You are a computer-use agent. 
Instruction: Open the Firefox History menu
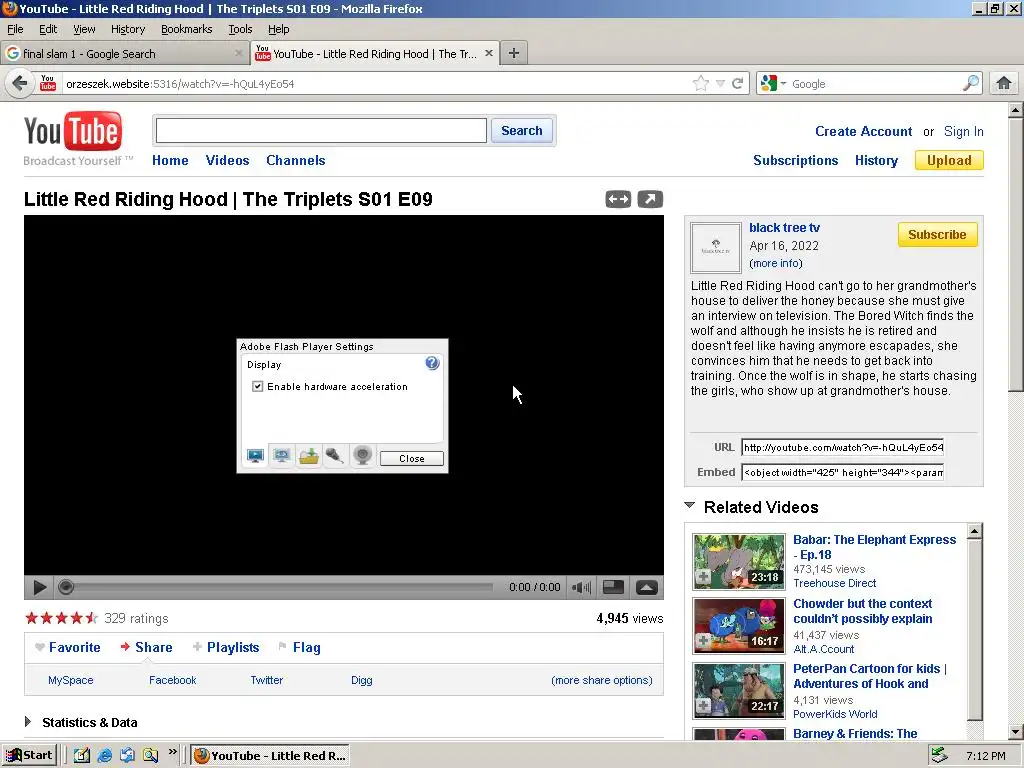(128, 29)
